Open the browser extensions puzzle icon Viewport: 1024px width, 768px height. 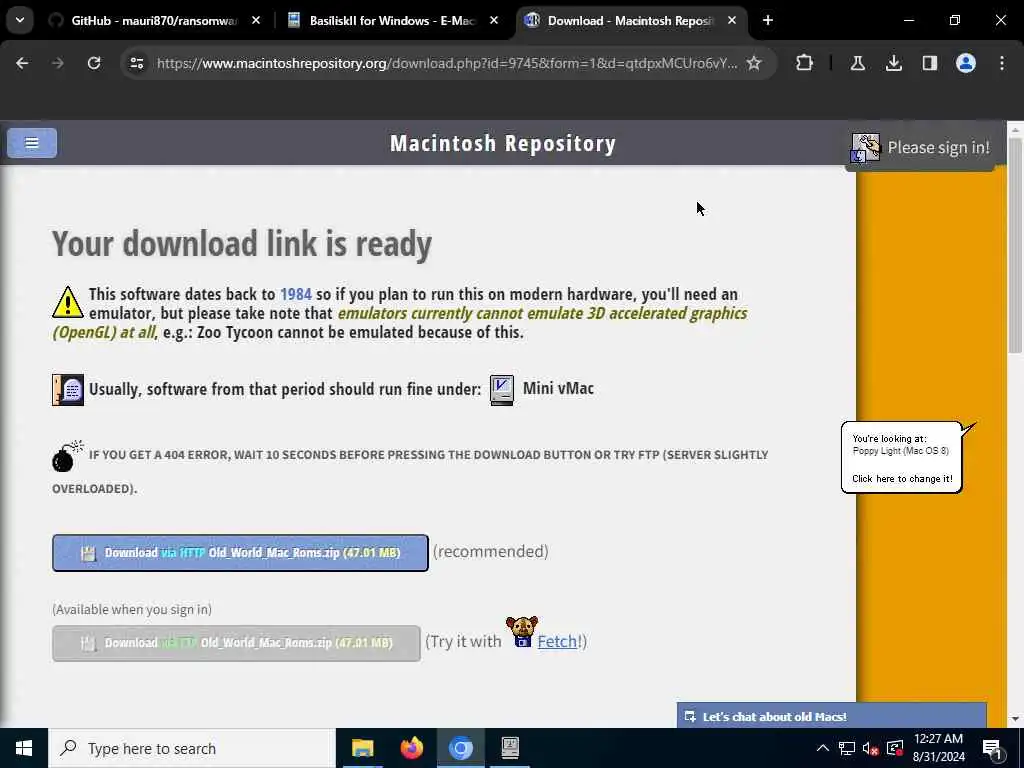click(x=805, y=63)
